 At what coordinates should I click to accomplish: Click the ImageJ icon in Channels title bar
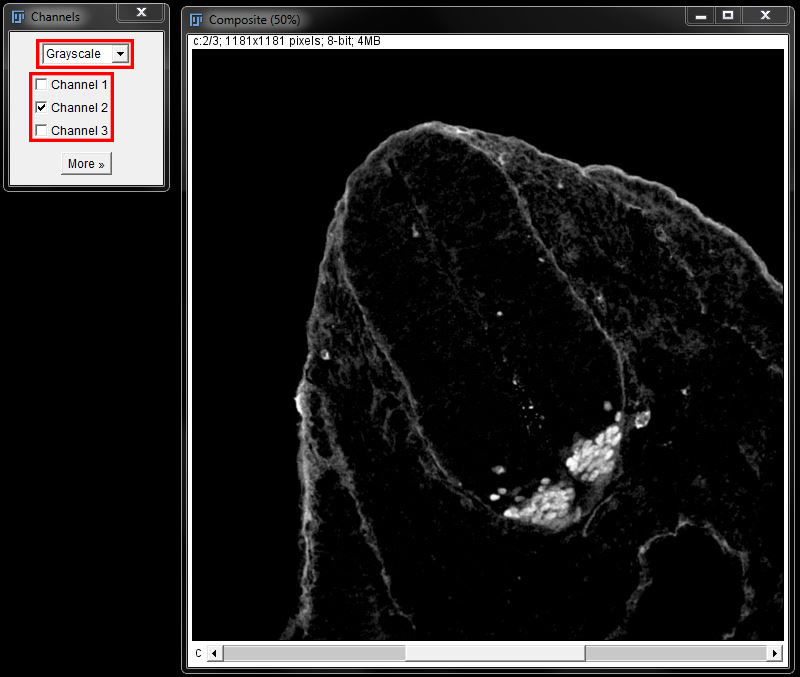click(17, 17)
